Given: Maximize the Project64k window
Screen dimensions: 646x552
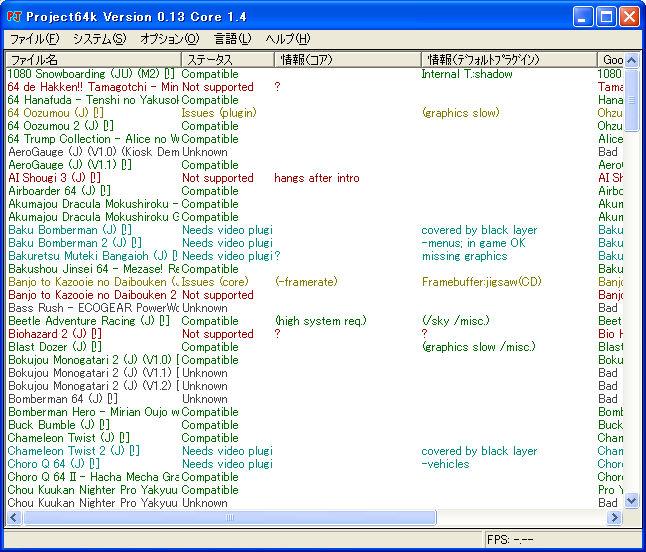Looking at the screenshot, I should click(606, 16).
